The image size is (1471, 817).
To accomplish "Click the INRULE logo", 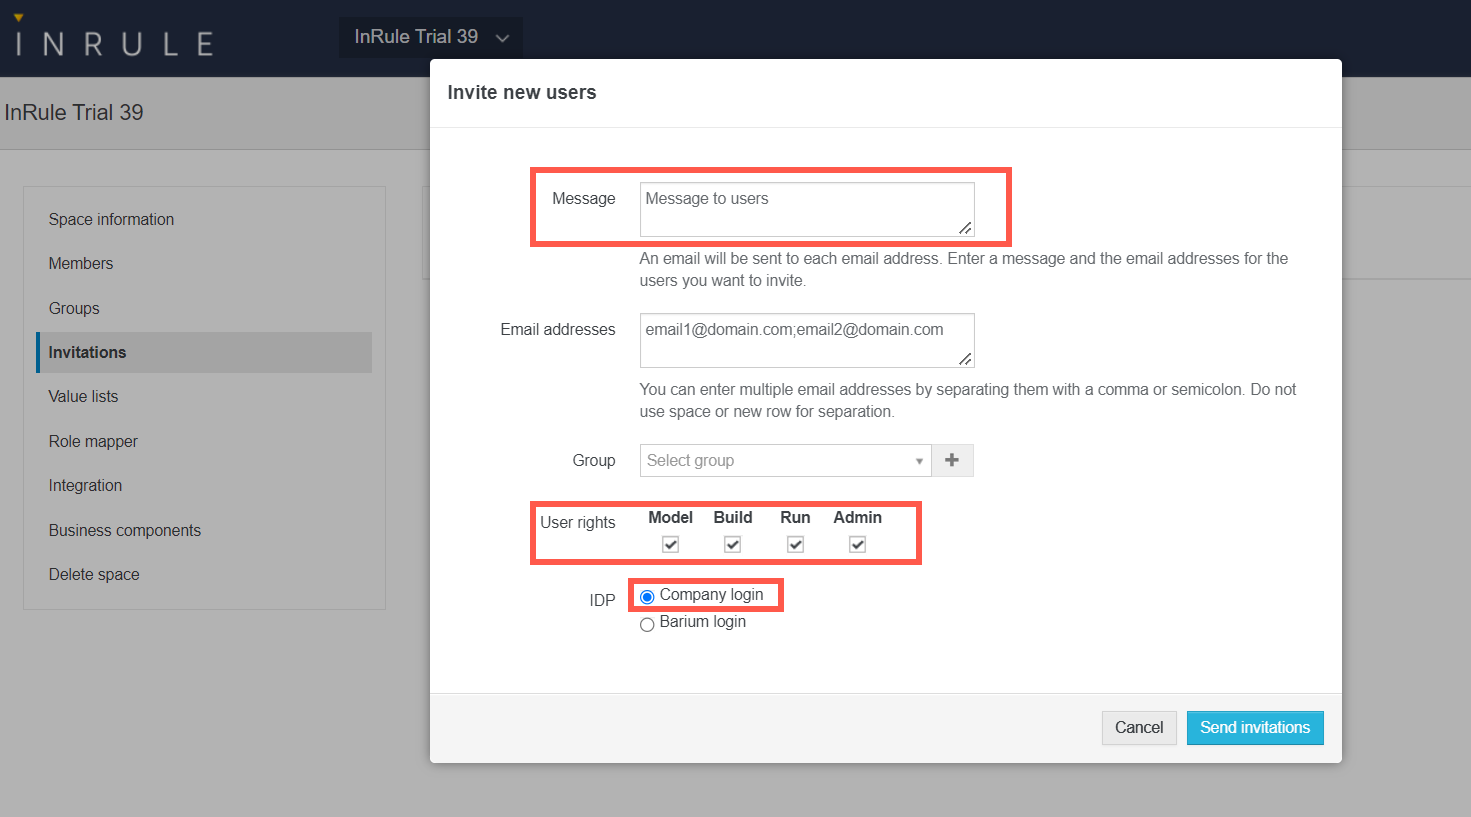I will [115, 42].
